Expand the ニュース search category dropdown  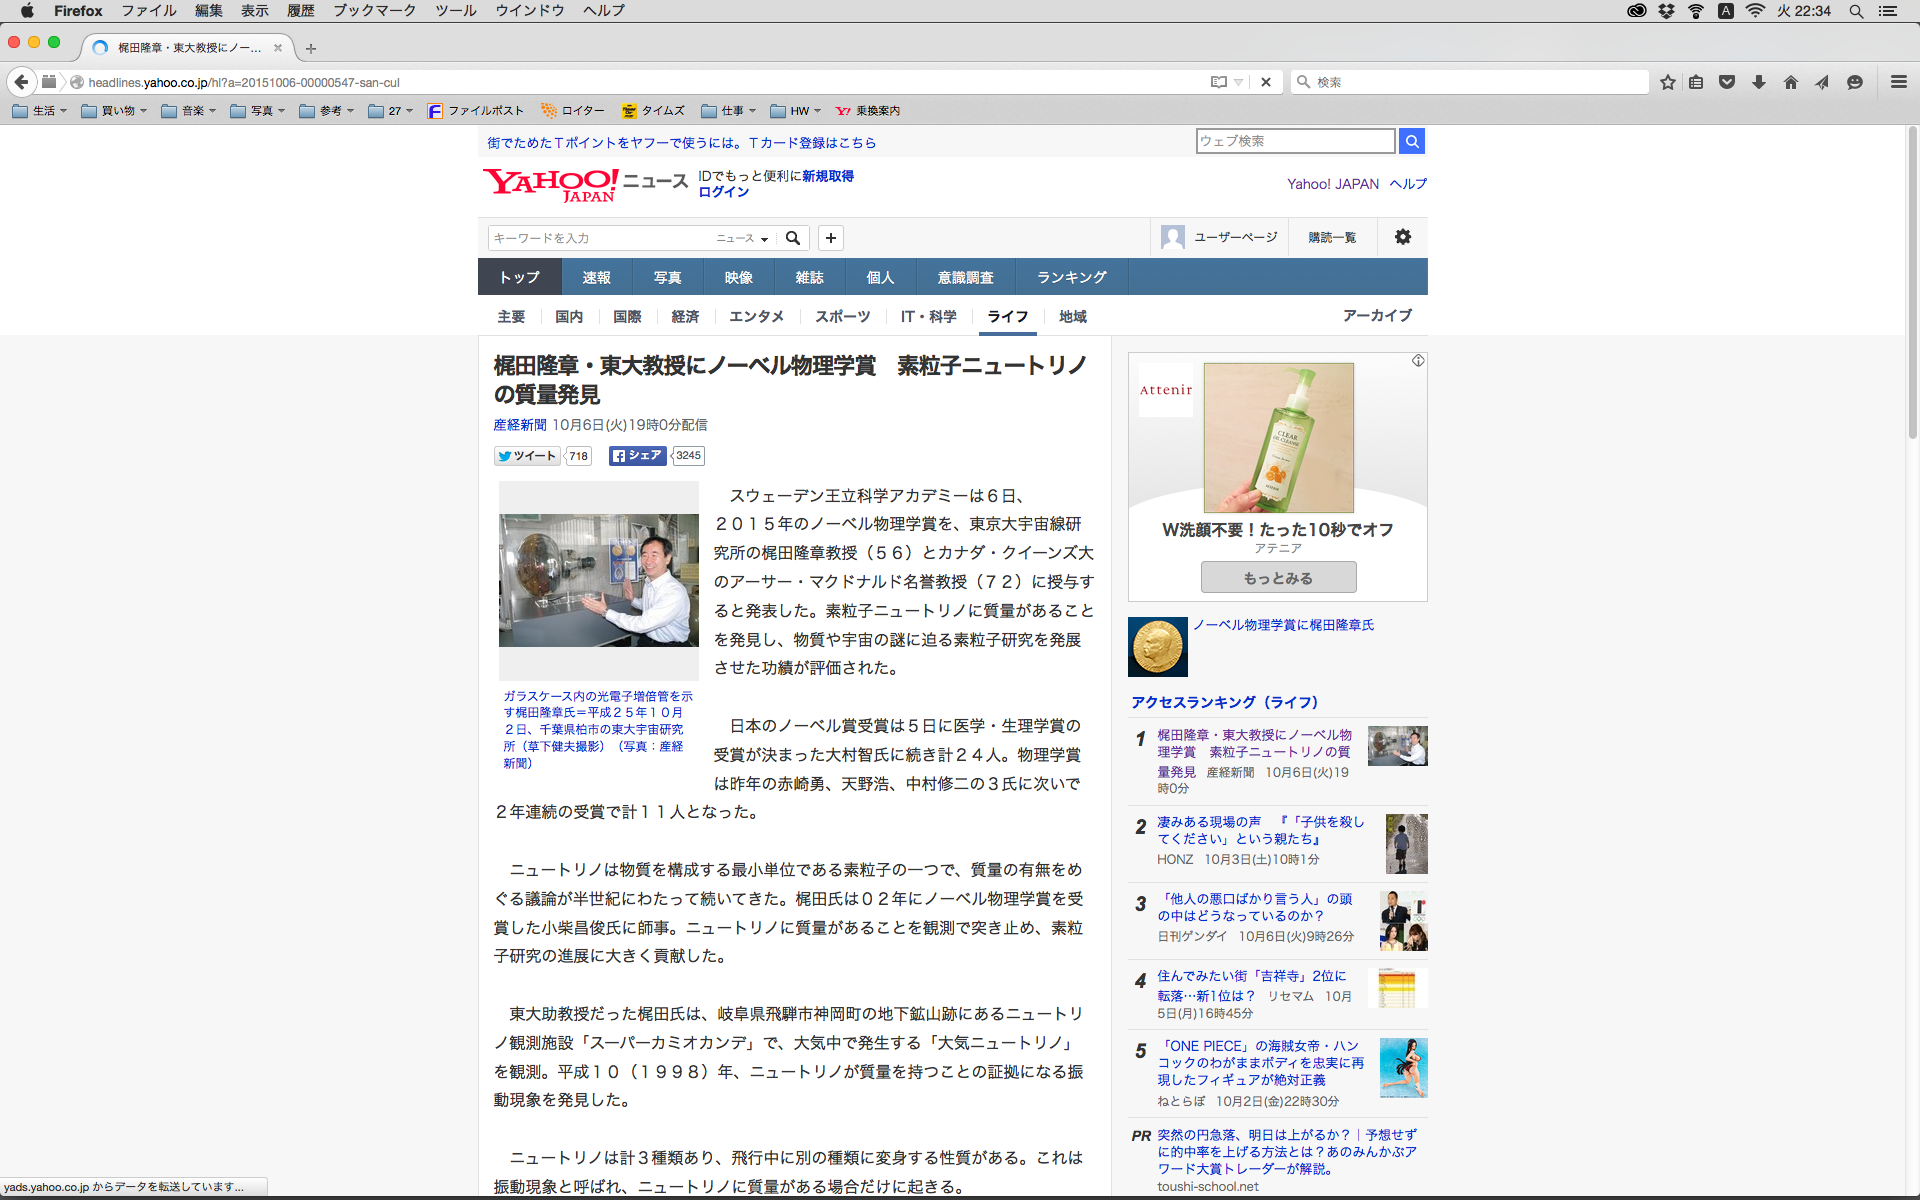coord(742,238)
